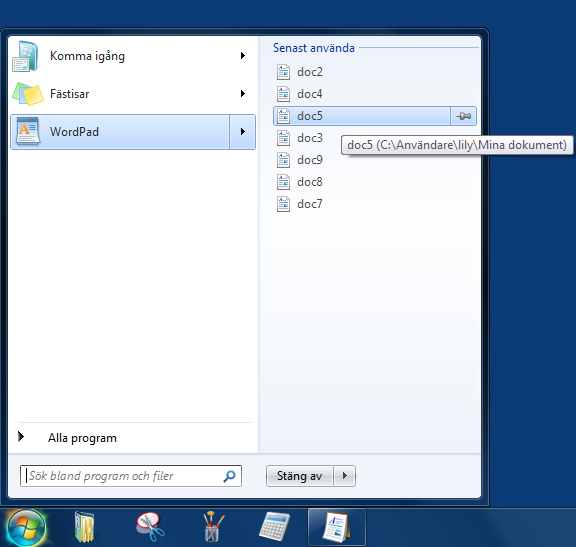Select the Fästisar menu entry
This screenshot has width=576, height=547.
coord(133,94)
